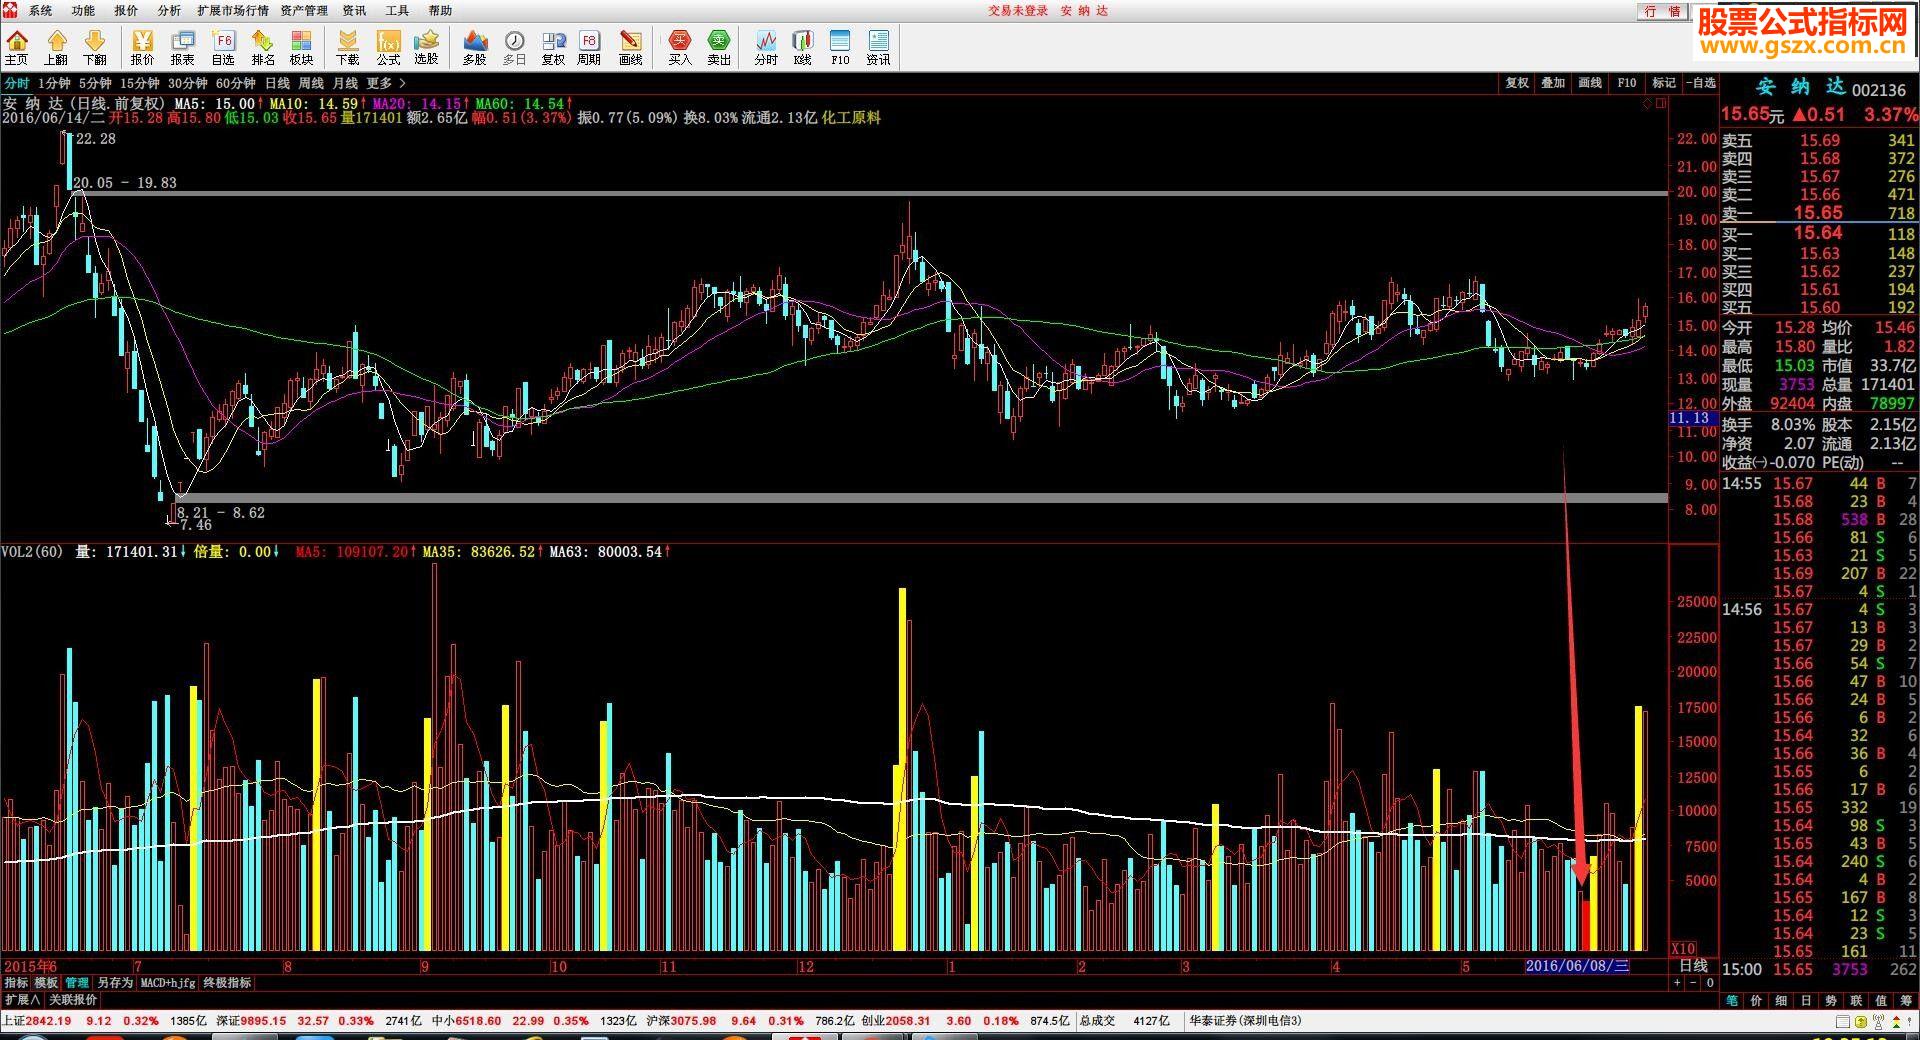Click 另存为 save-as tab
1920x1040 pixels.
coord(115,983)
